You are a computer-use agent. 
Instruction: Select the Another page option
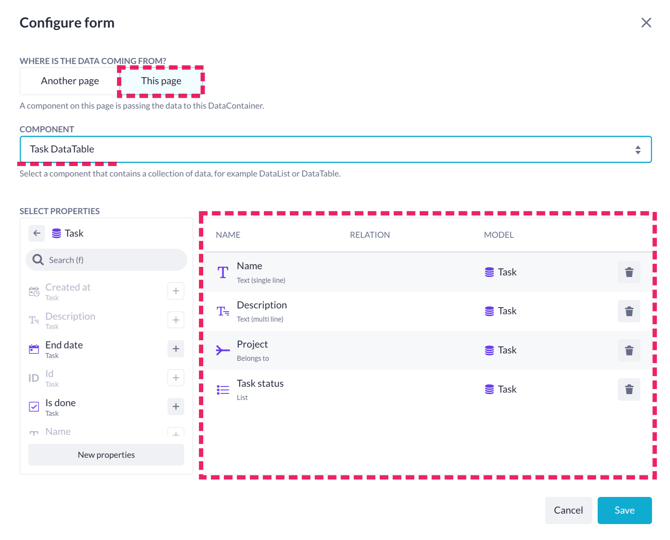[x=70, y=81]
